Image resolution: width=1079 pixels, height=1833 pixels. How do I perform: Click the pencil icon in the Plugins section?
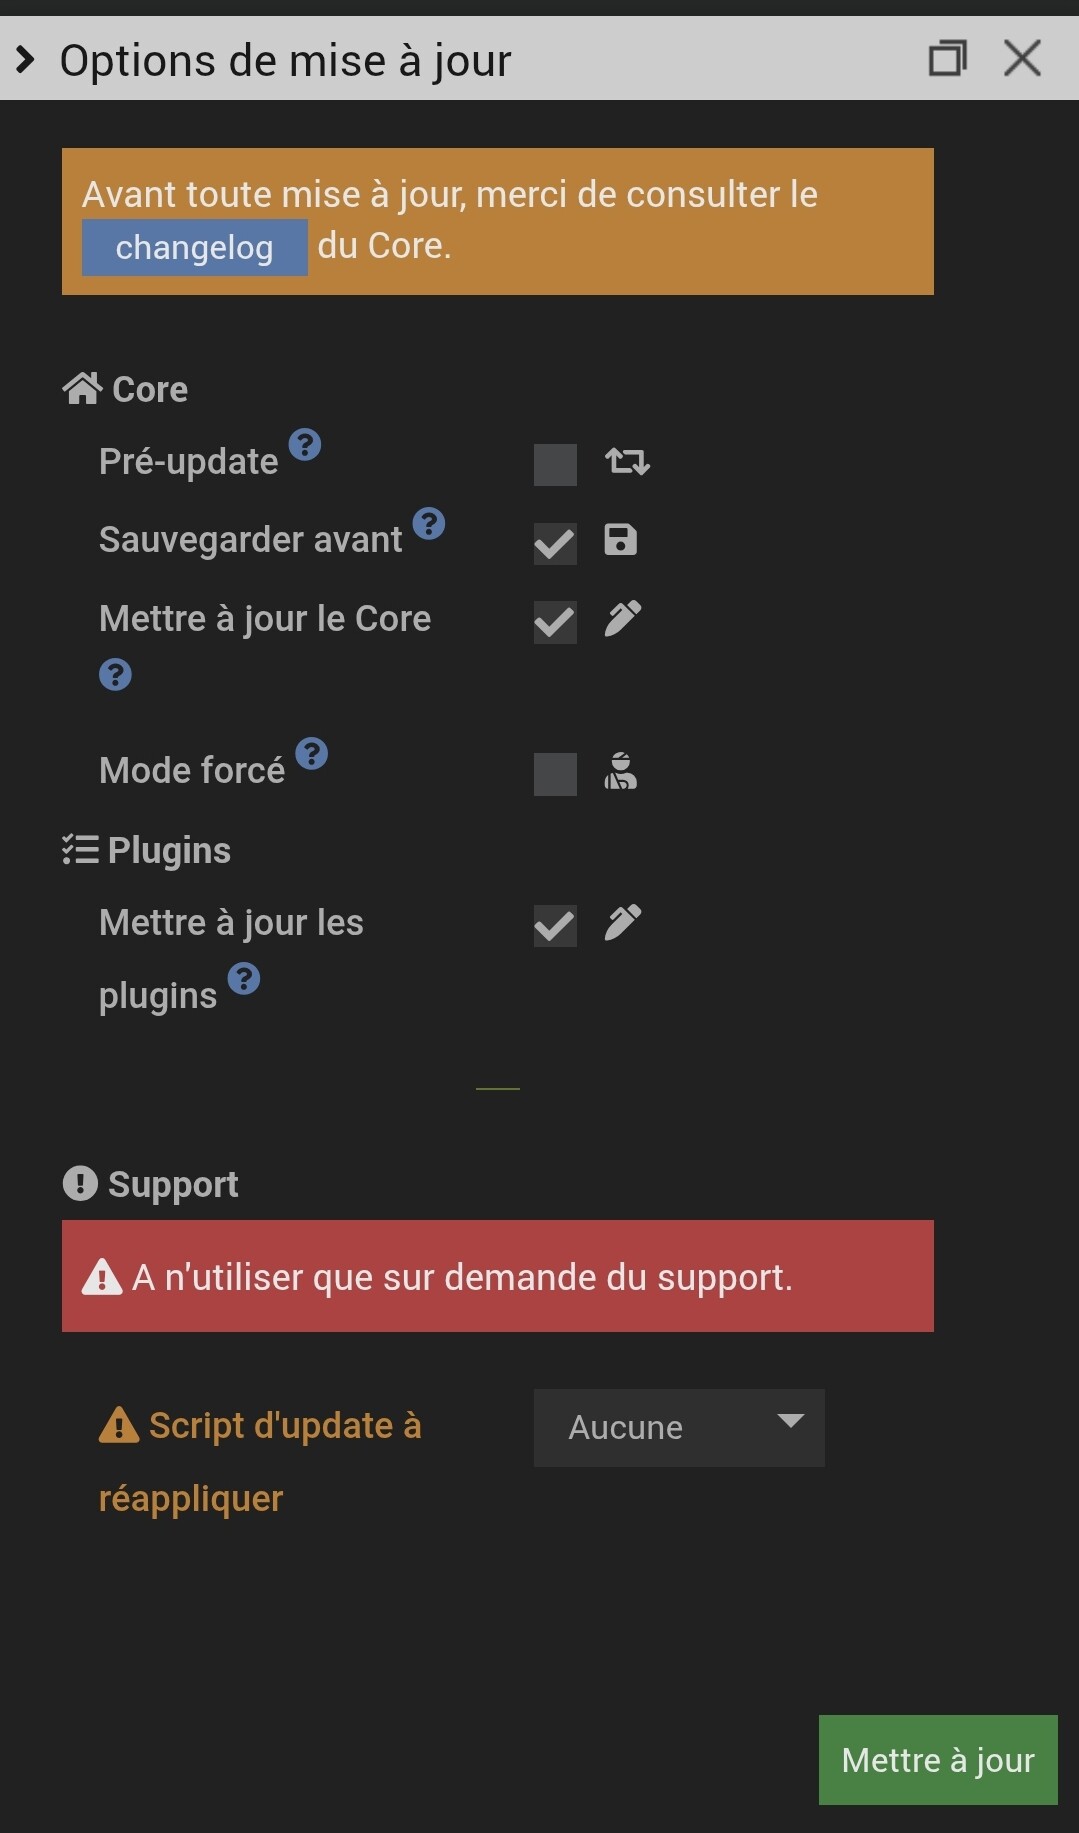tap(622, 923)
